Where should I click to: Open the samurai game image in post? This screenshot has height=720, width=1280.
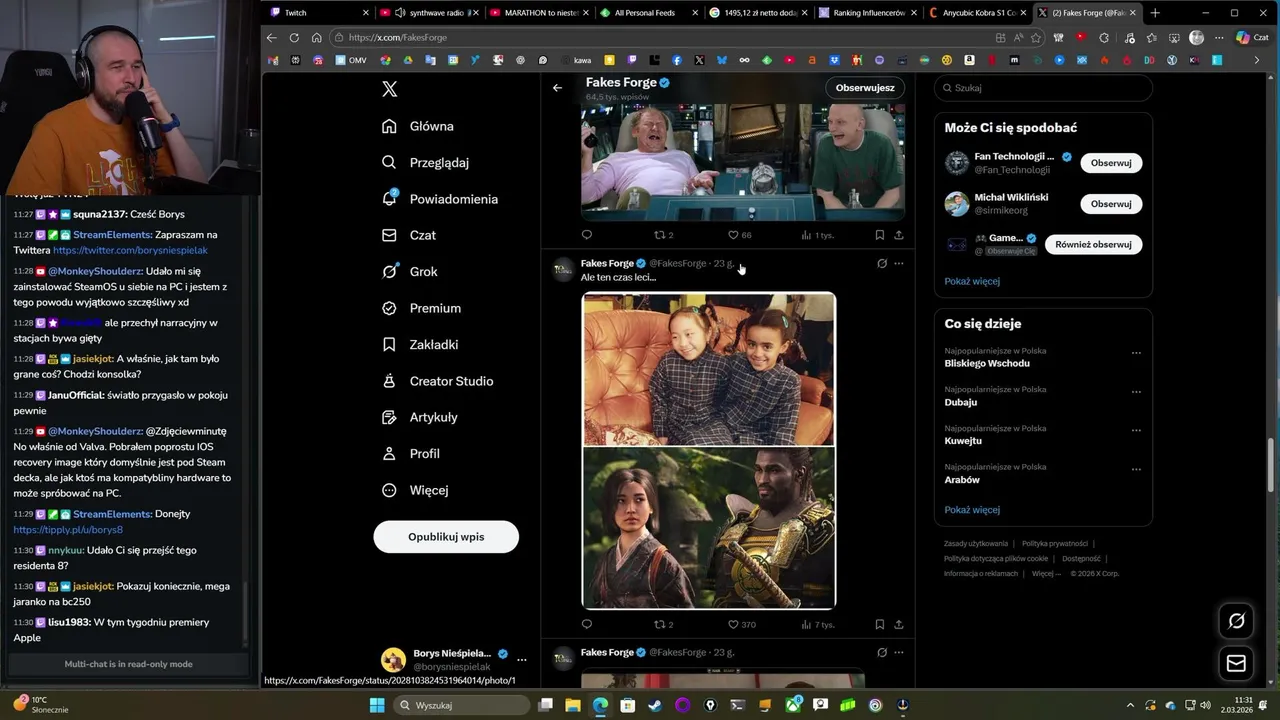pos(708,527)
